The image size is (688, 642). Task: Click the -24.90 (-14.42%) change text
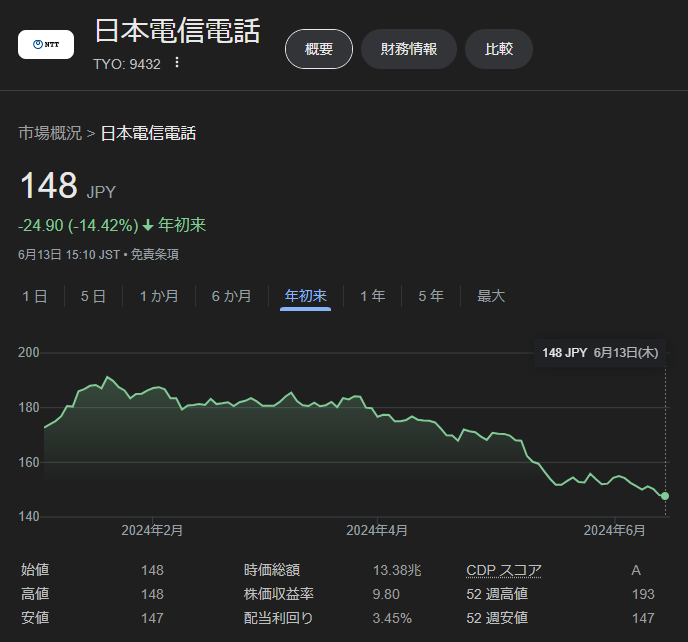78,226
